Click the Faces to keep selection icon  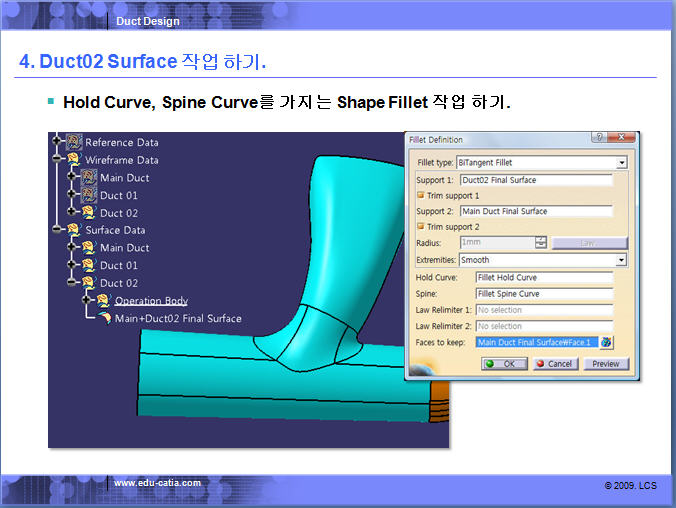[606, 342]
